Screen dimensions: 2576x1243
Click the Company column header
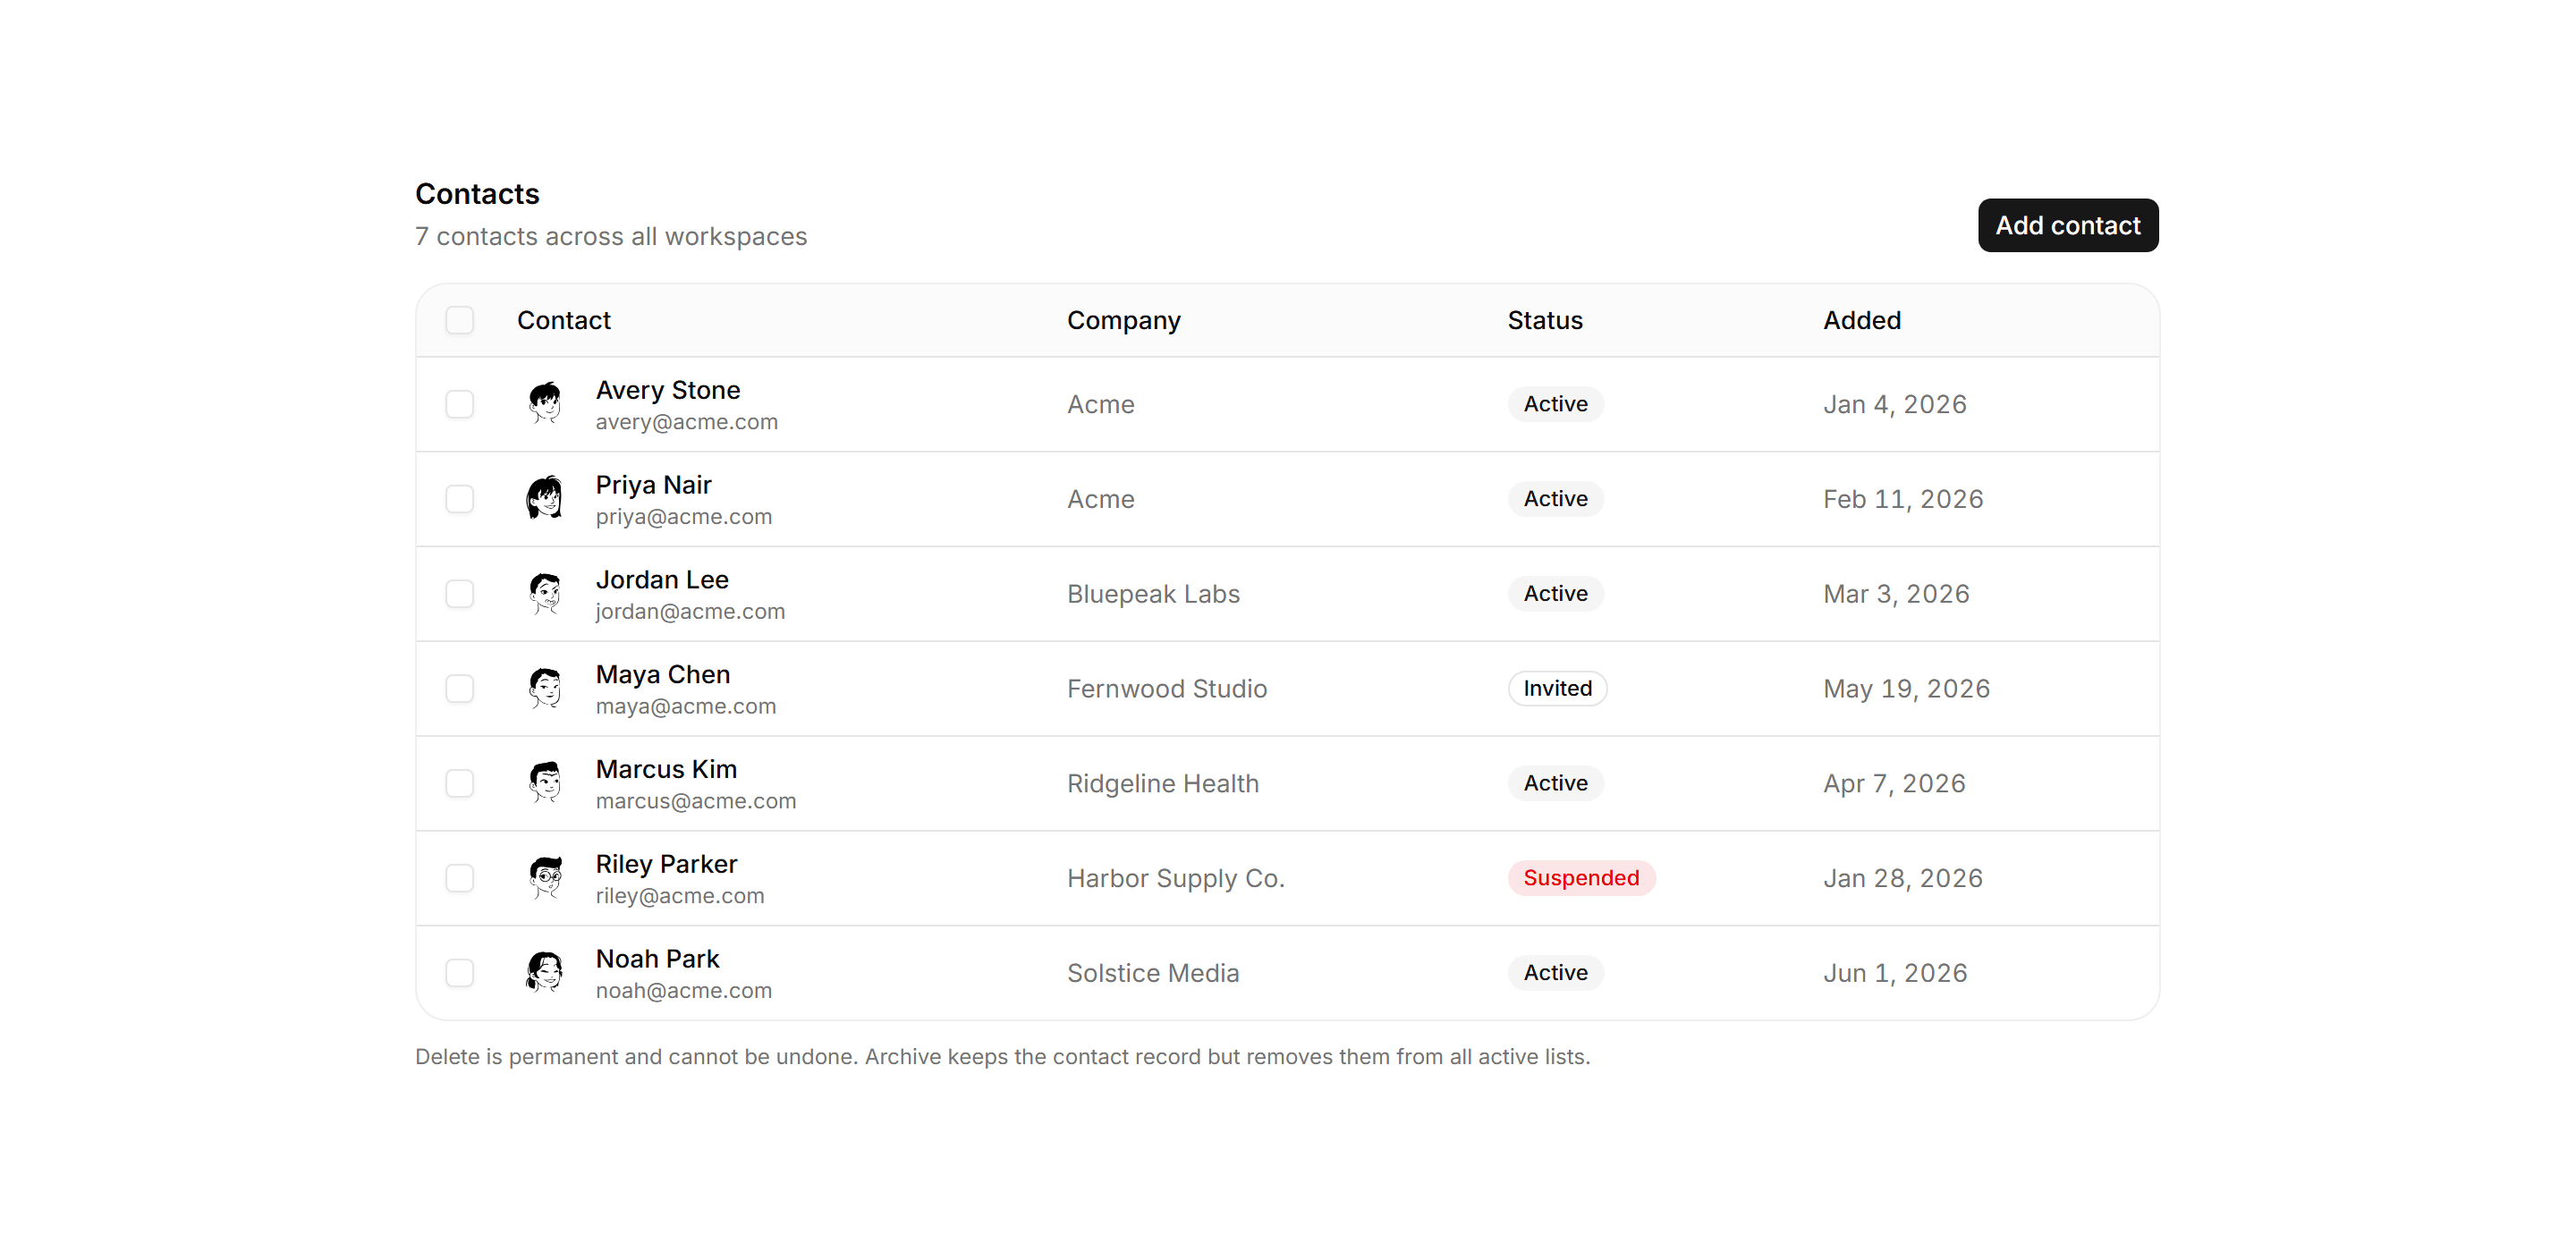(1124, 321)
